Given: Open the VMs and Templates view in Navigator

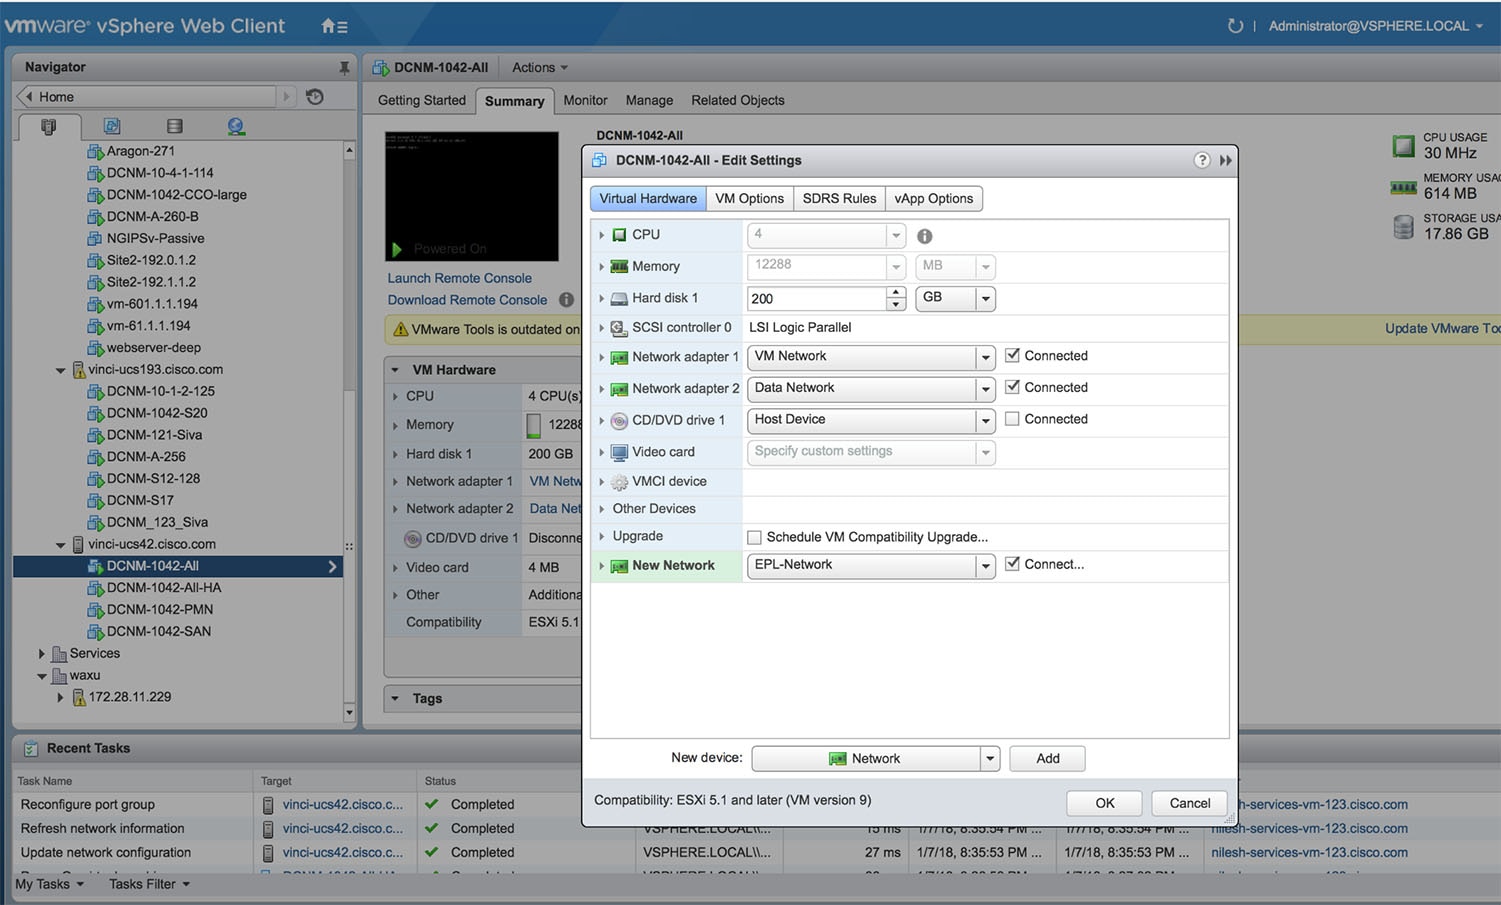Looking at the screenshot, I should [111, 125].
